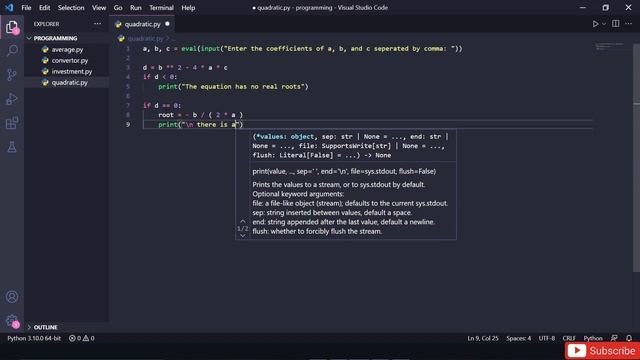Open the Selection menu

71,8
